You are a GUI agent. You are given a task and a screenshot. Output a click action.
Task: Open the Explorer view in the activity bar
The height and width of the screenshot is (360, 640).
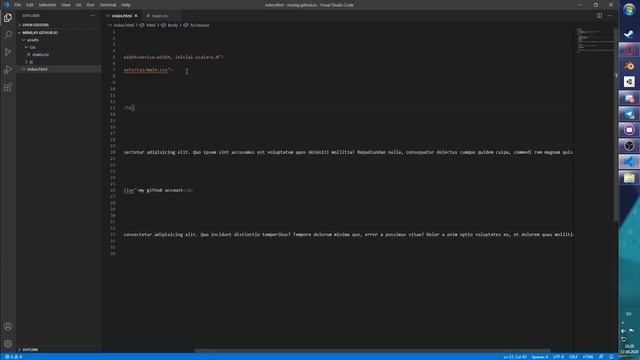click(x=8, y=18)
